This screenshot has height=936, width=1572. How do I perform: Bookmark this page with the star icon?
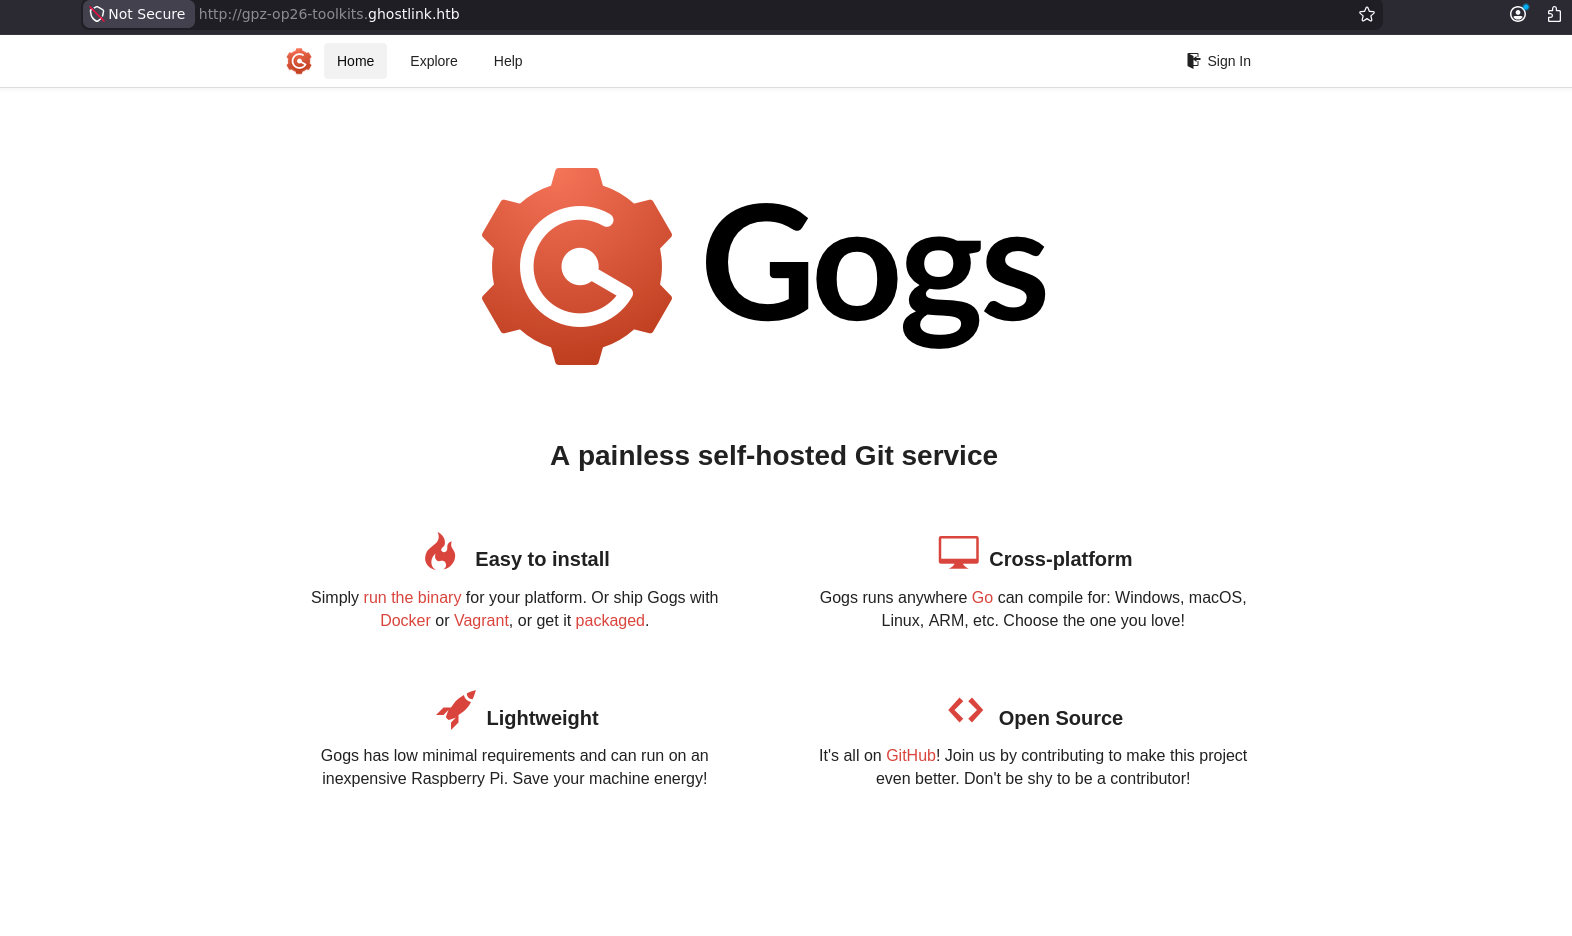tap(1367, 14)
